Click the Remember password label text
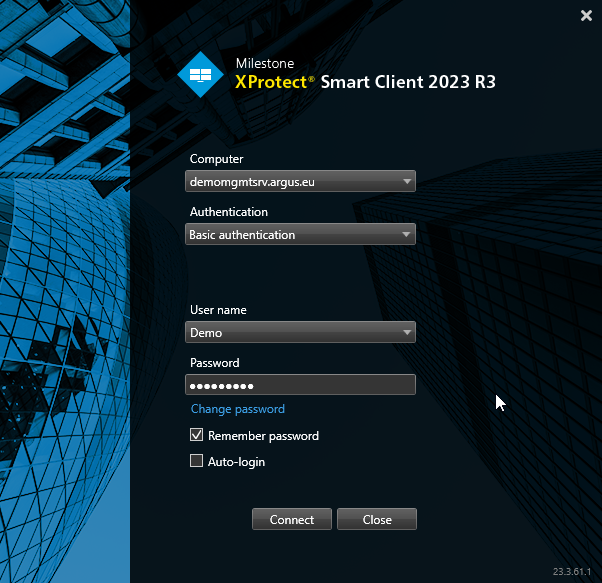 pos(263,436)
